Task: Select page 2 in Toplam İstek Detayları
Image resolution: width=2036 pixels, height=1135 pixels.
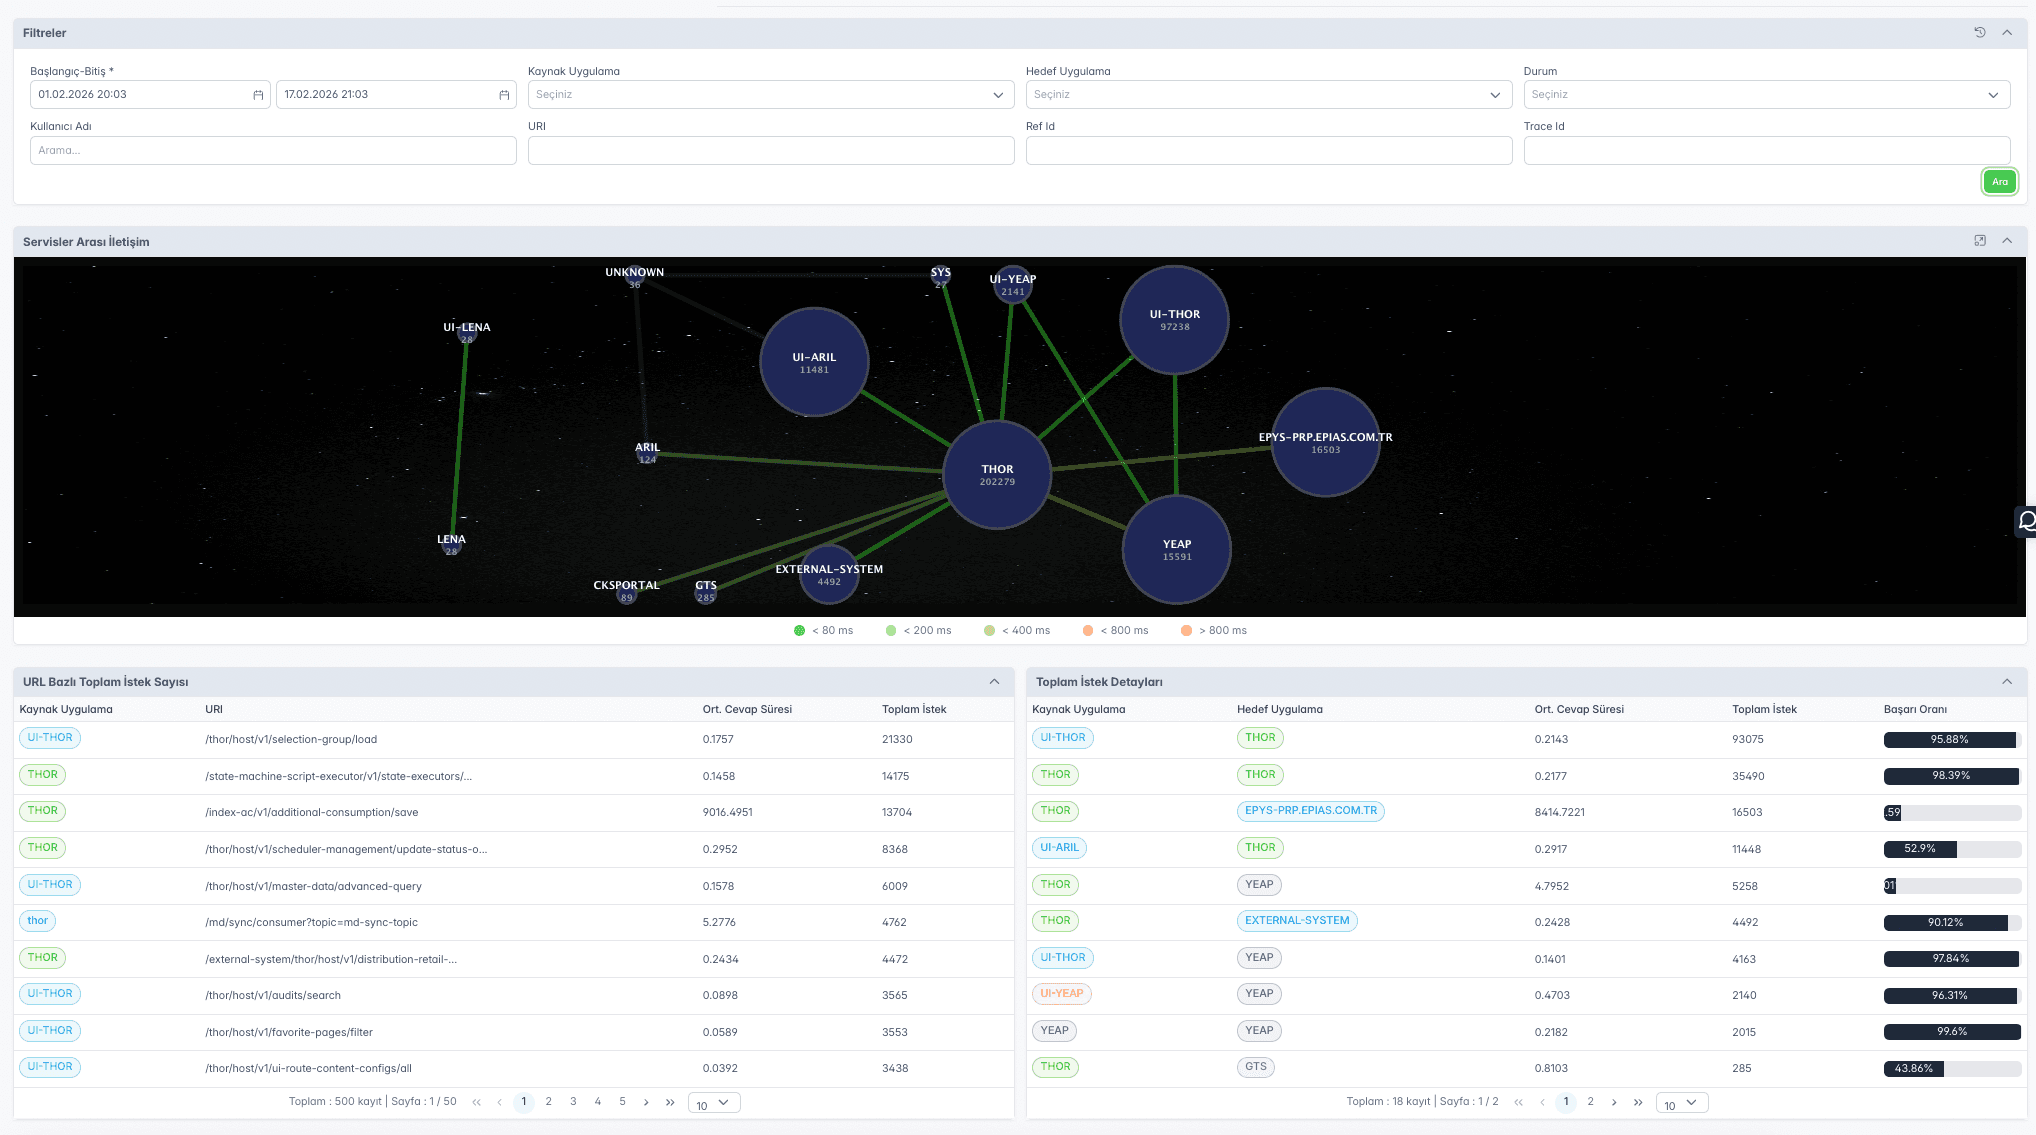Action: 1590,1102
